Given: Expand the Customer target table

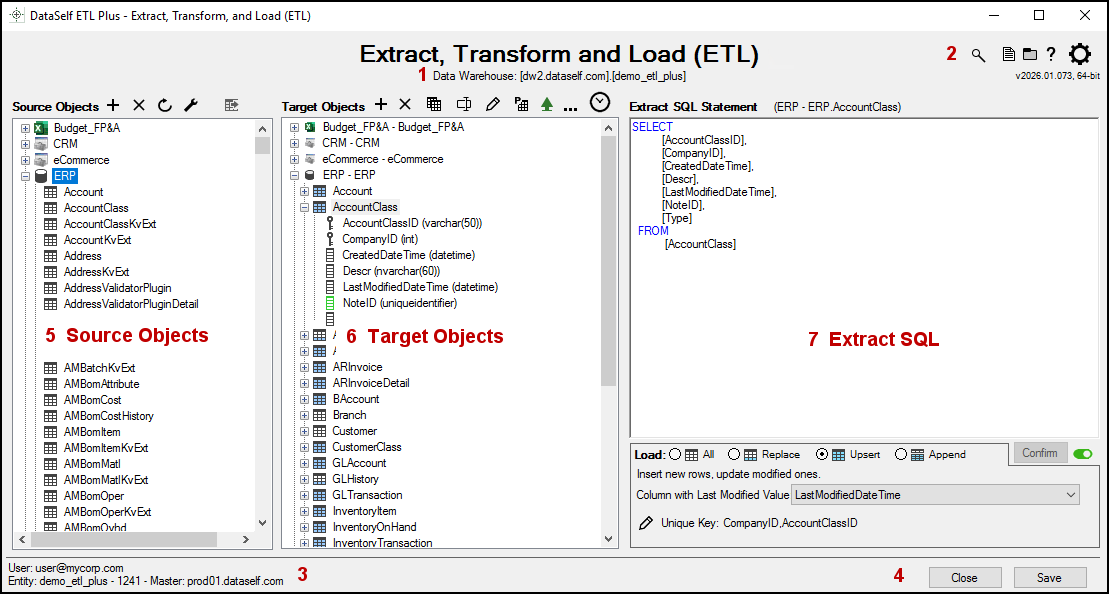Looking at the screenshot, I should pos(305,431).
